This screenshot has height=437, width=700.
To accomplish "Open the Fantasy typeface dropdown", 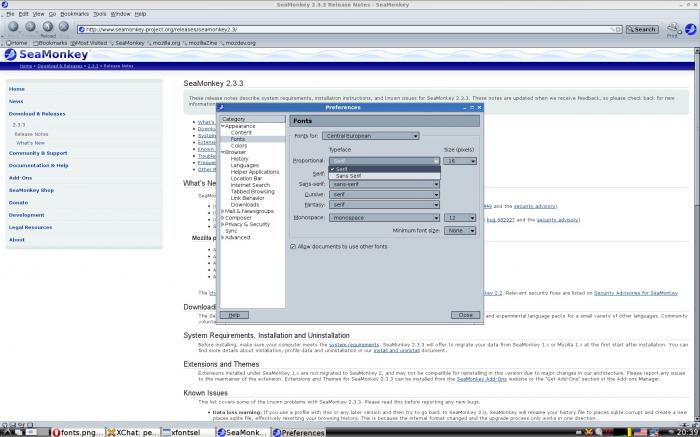I will (x=384, y=204).
